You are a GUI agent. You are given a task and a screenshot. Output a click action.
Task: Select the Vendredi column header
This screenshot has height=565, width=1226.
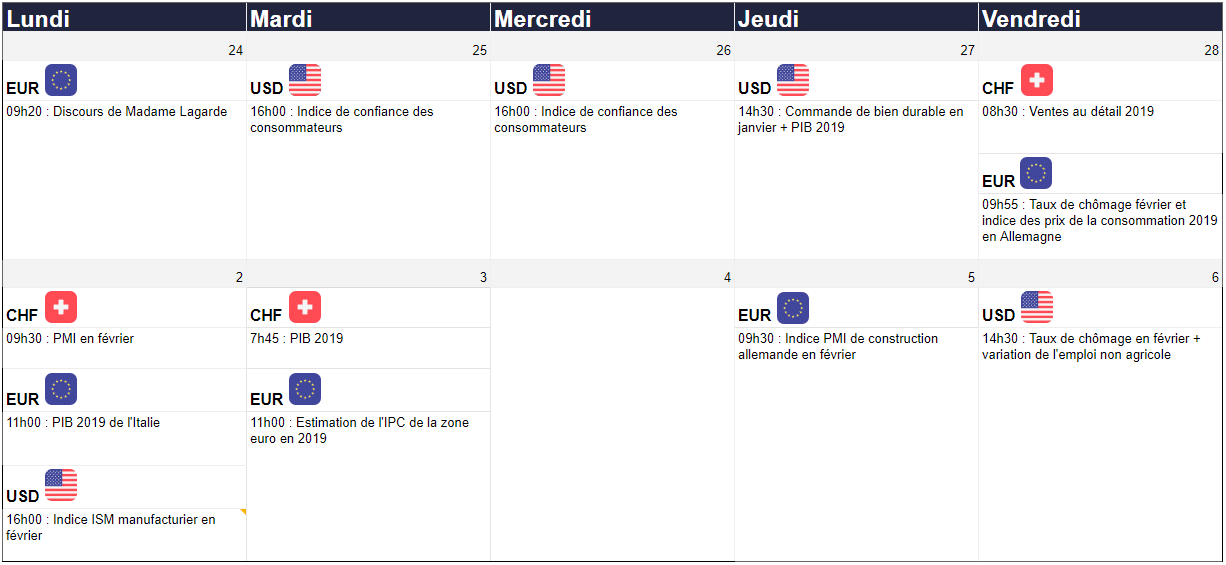coord(1100,18)
